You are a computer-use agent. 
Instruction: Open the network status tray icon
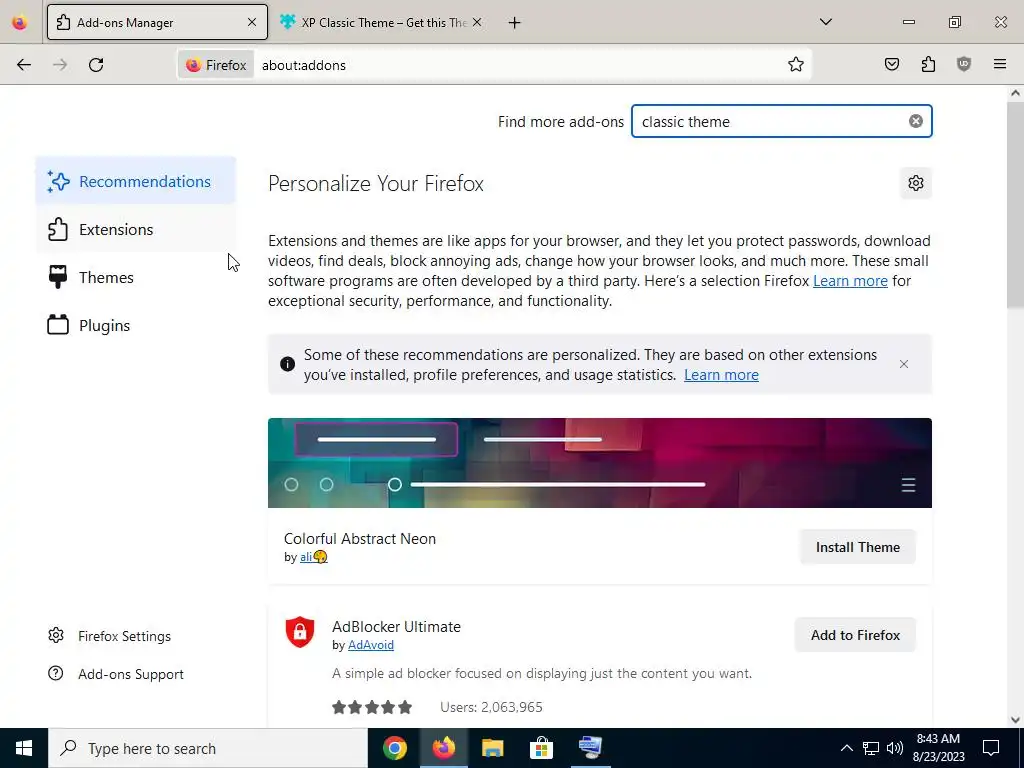pos(871,748)
